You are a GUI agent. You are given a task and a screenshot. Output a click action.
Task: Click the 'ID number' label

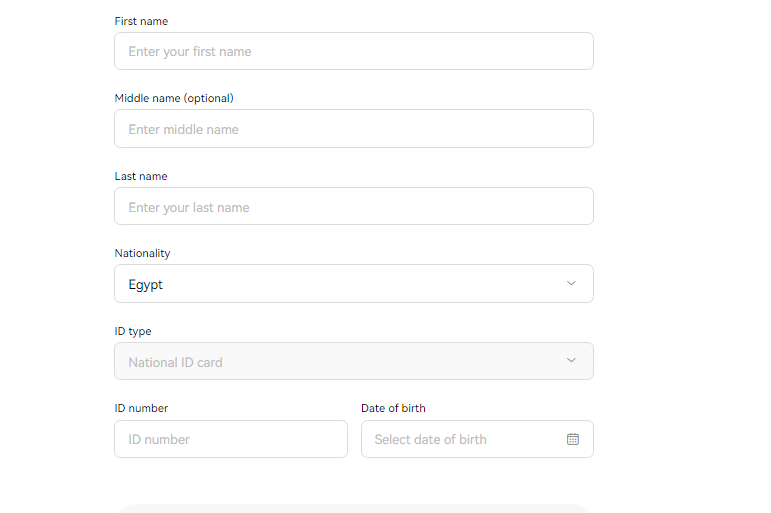(141, 408)
